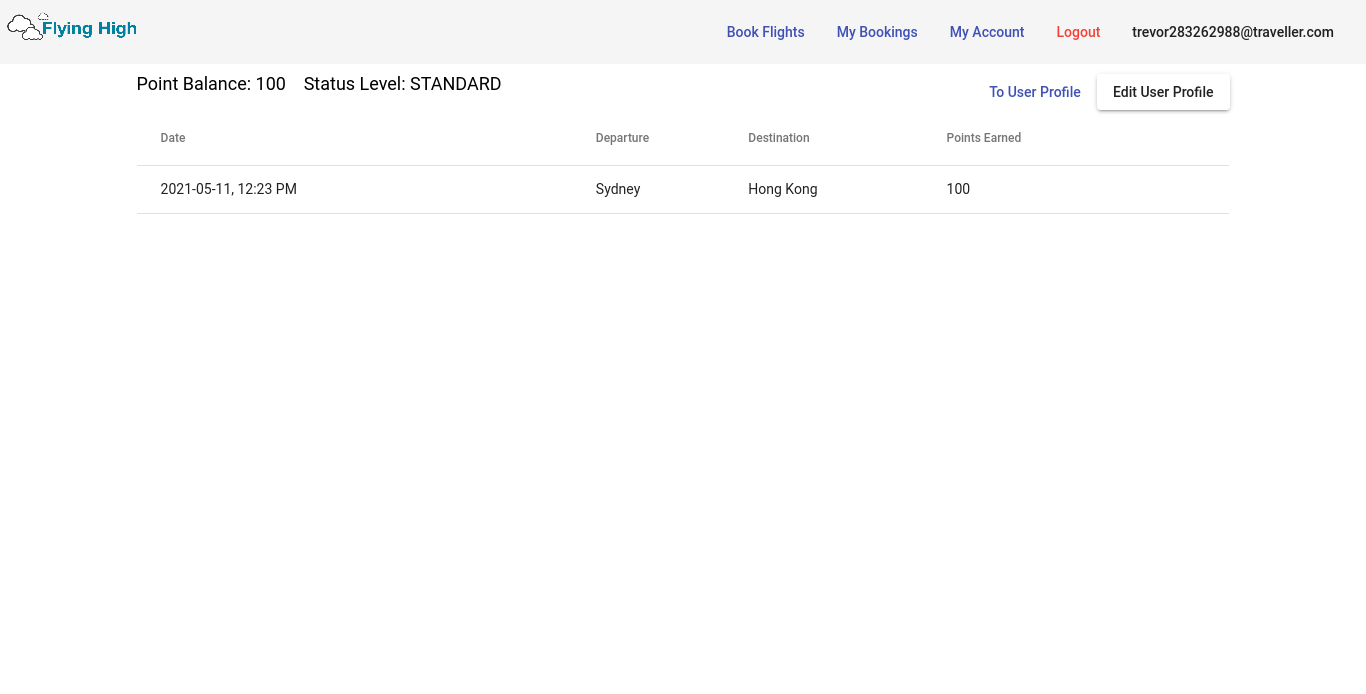
Task: Click the Points Earned column header
Action: [x=984, y=138]
